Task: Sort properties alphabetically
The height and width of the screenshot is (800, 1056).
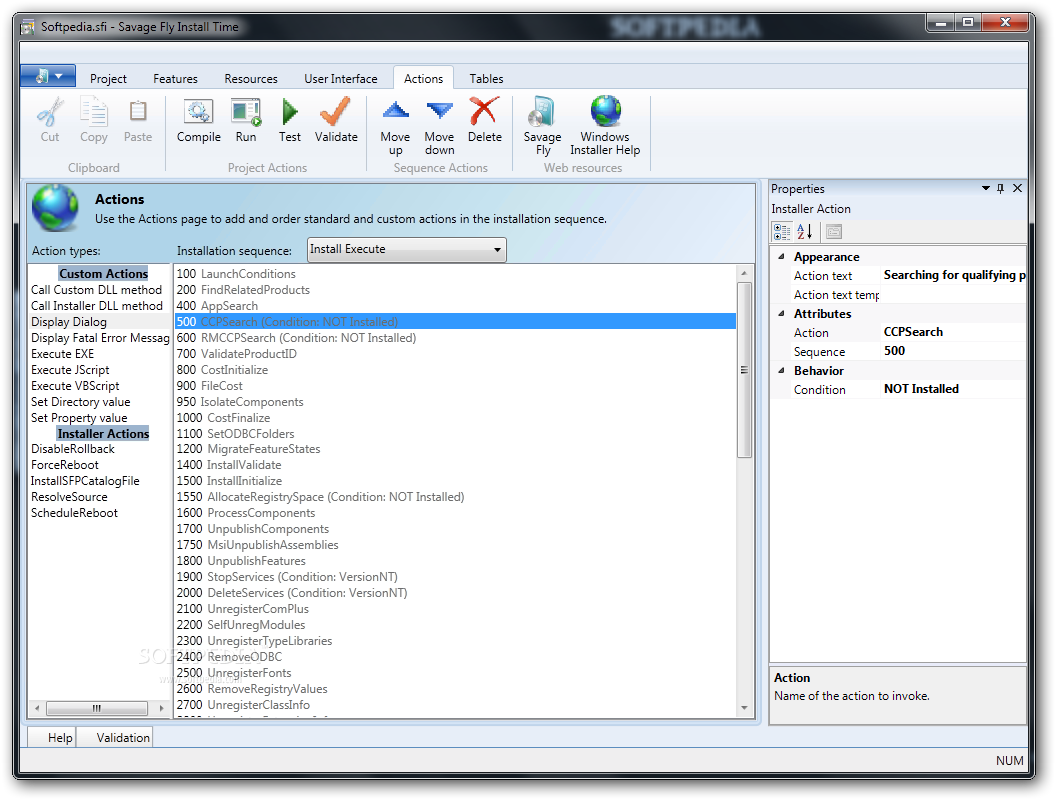Action: (804, 232)
